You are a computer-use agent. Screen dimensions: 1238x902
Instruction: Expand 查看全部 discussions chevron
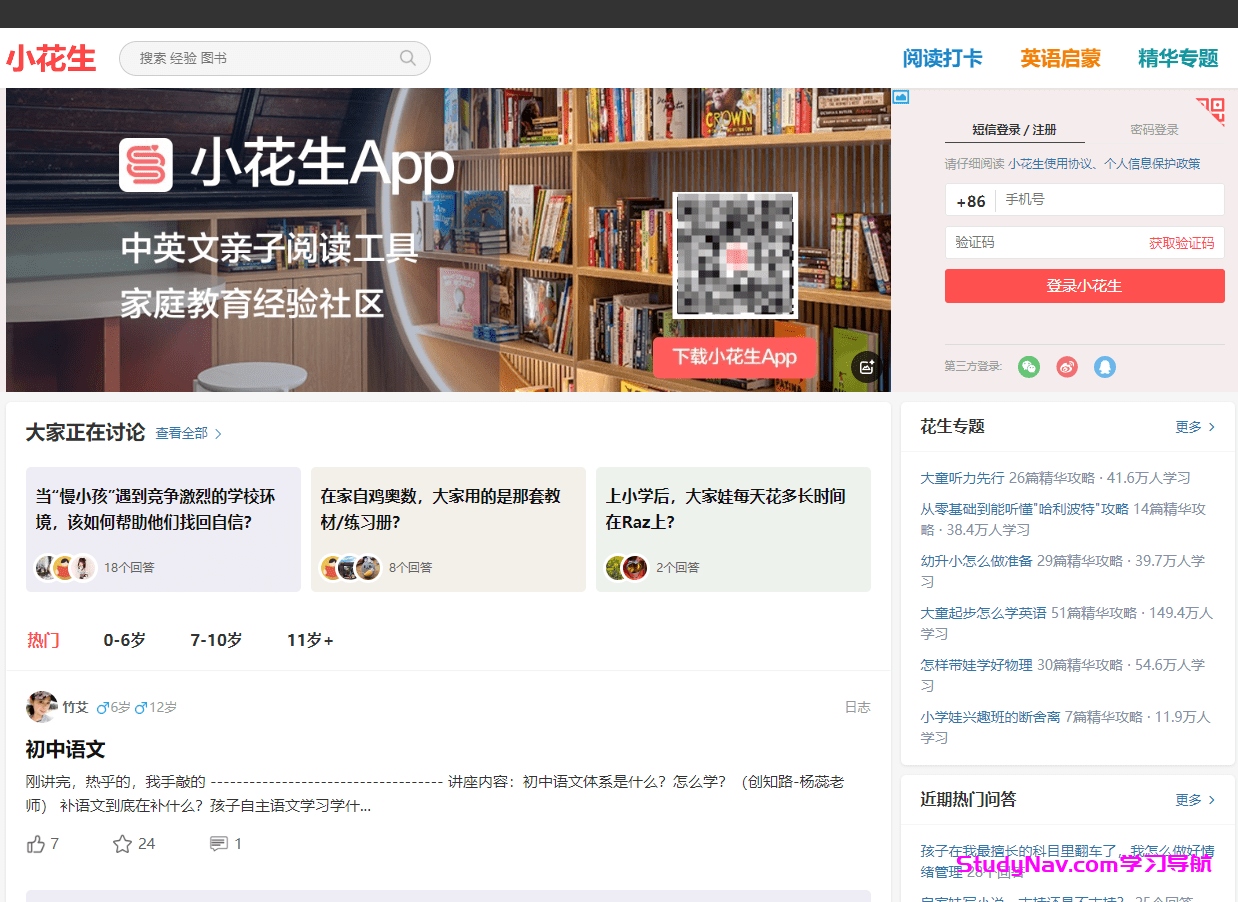pyautogui.click(x=218, y=434)
